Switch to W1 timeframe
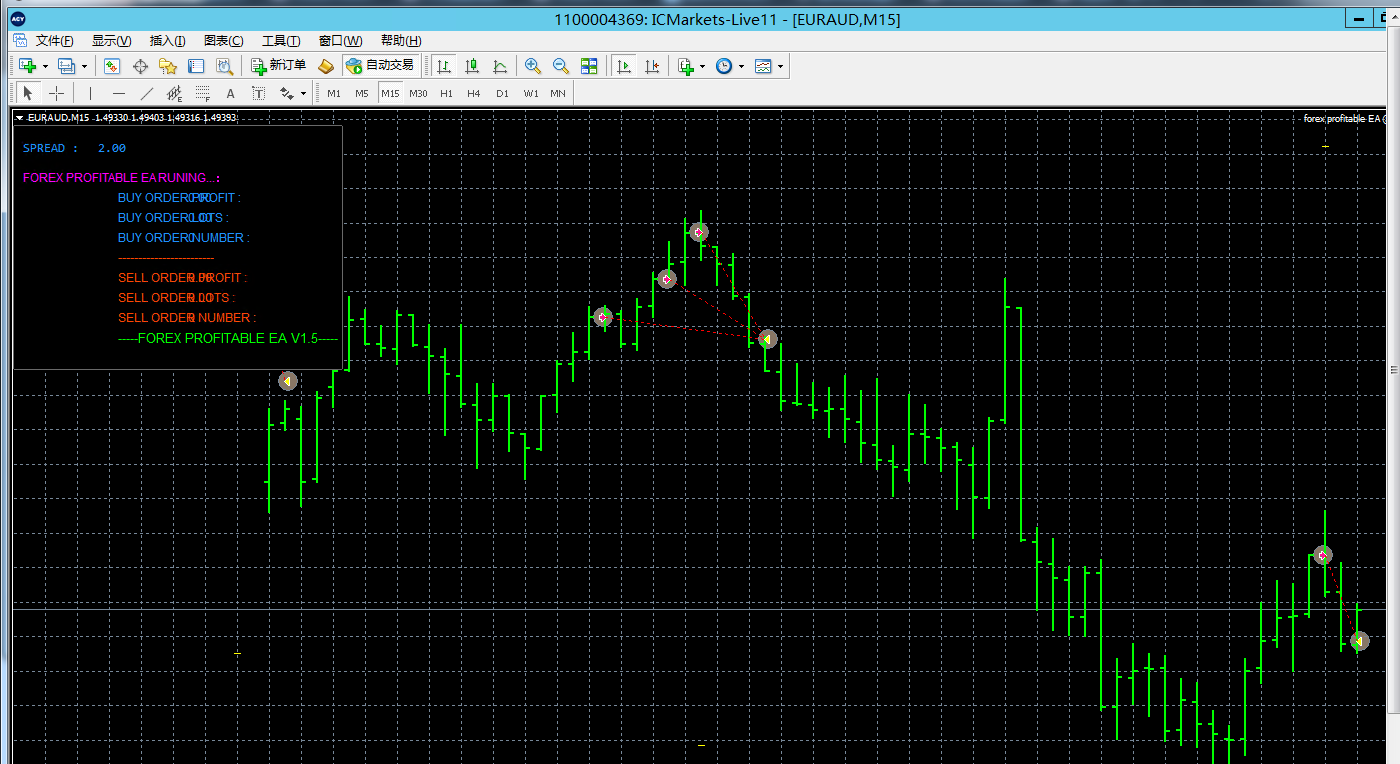Image resolution: width=1400 pixels, height=764 pixels. tap(530, 93)
